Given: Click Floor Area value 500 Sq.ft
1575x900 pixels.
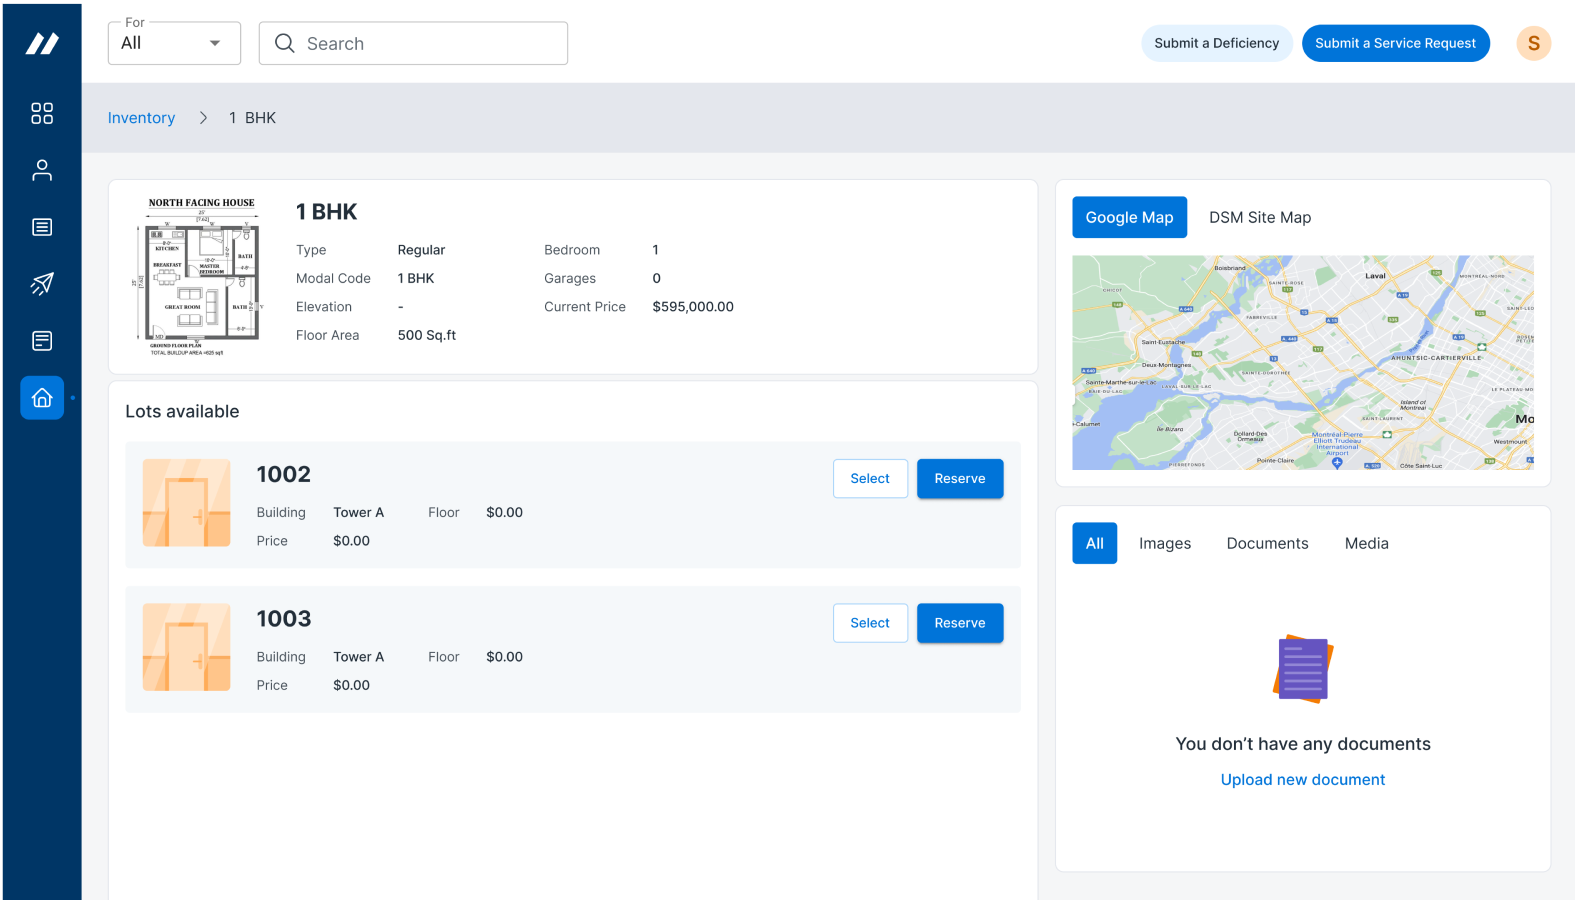Looking at the screenshot, I should [427, 335].
